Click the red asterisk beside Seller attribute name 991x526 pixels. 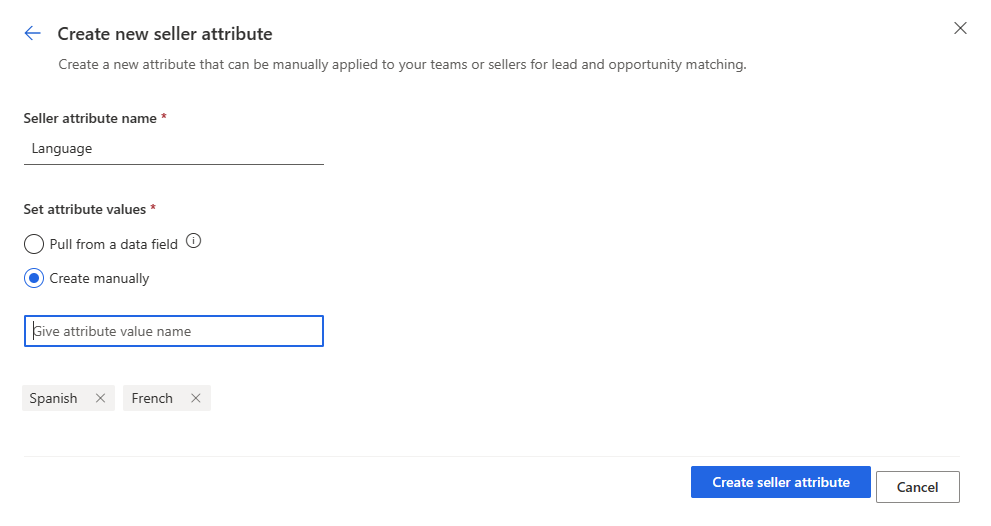[x=164, y=117]
